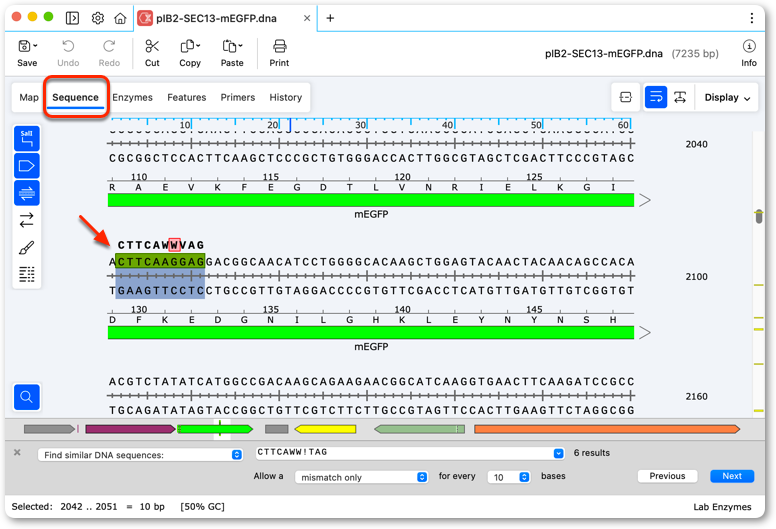Click the purple feature in minimap
The image size is (776, 529).
click(130, 429)
